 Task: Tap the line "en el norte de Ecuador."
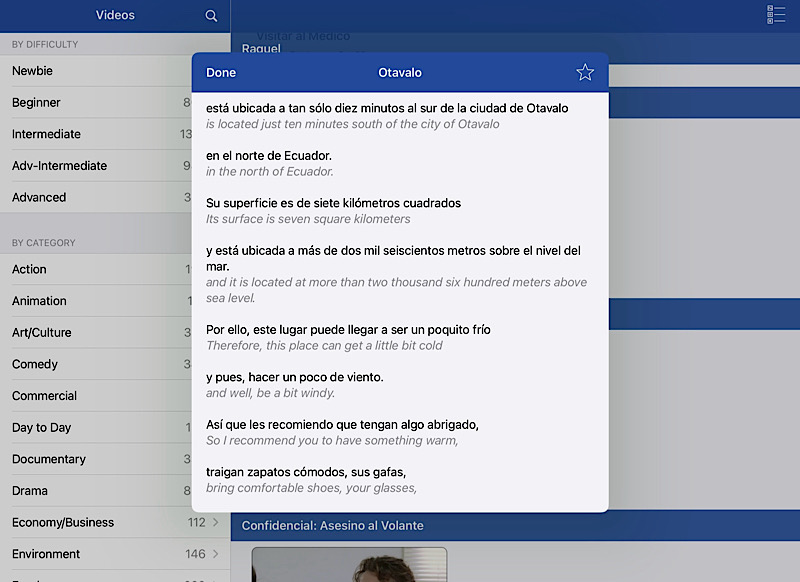pos(269,156)
